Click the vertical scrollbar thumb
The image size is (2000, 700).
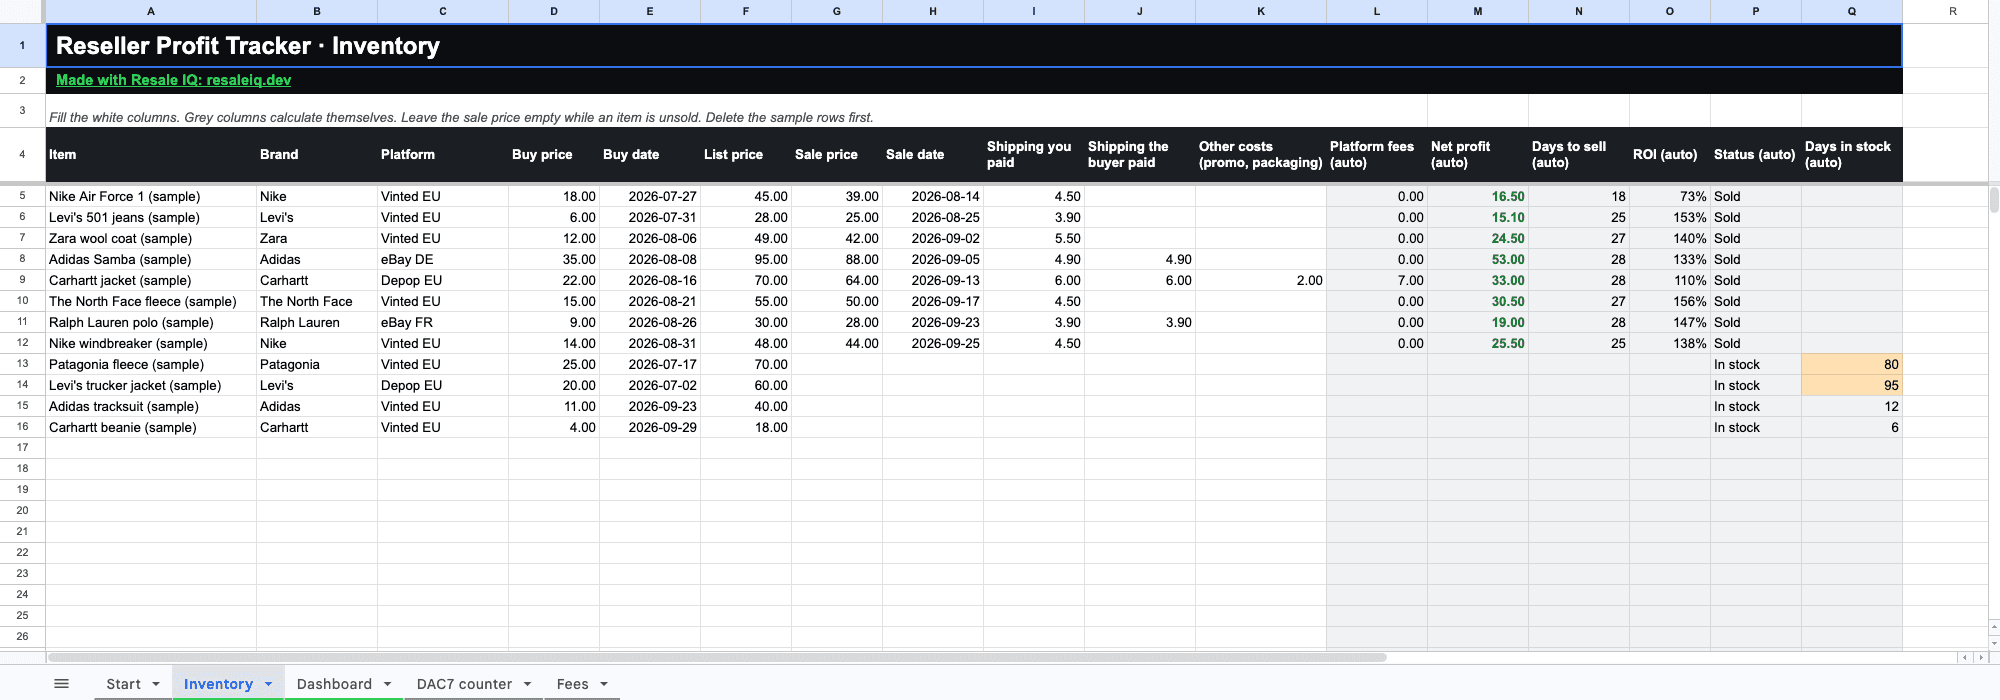point(1993,200)
